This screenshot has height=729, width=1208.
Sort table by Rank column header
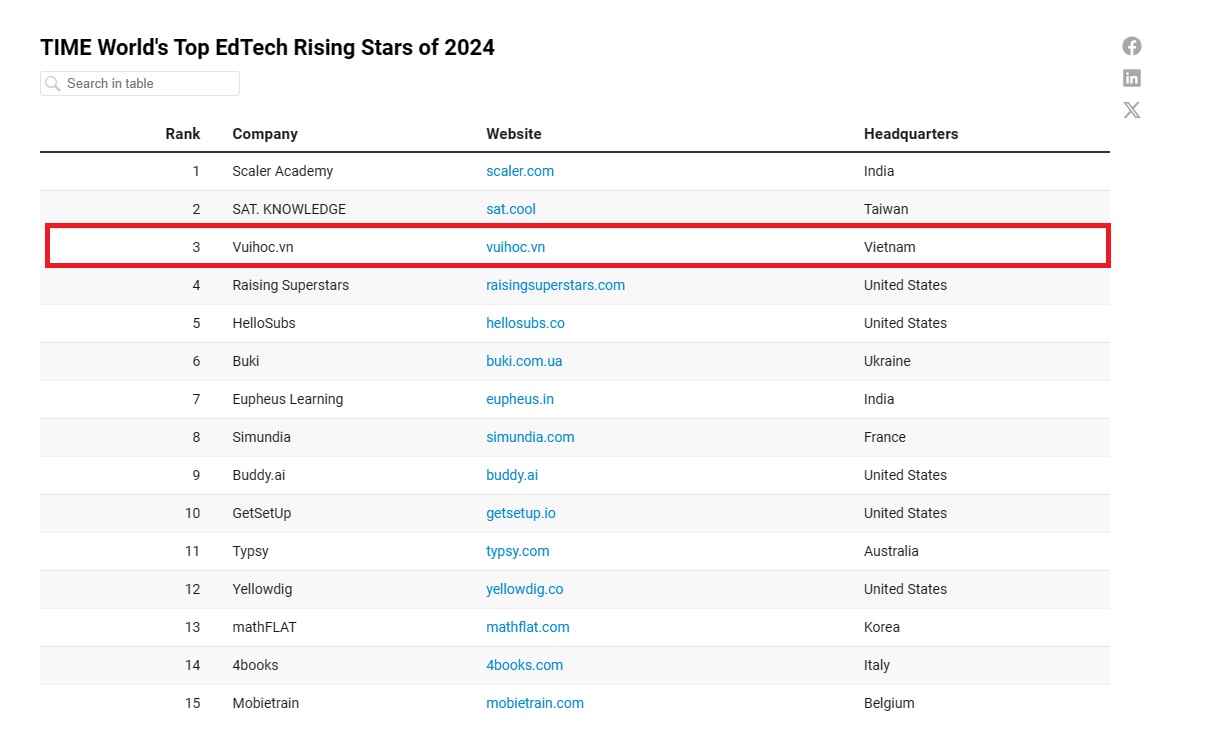[x=182, y=134]
